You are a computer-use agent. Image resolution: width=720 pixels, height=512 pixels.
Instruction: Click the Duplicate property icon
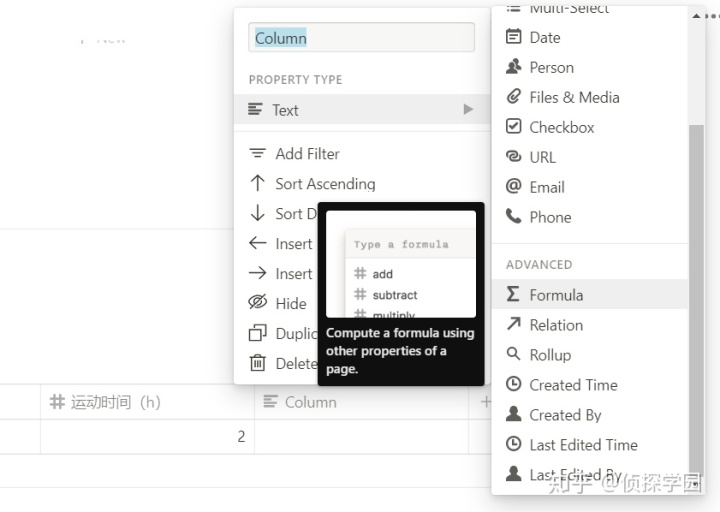[258, 333]
